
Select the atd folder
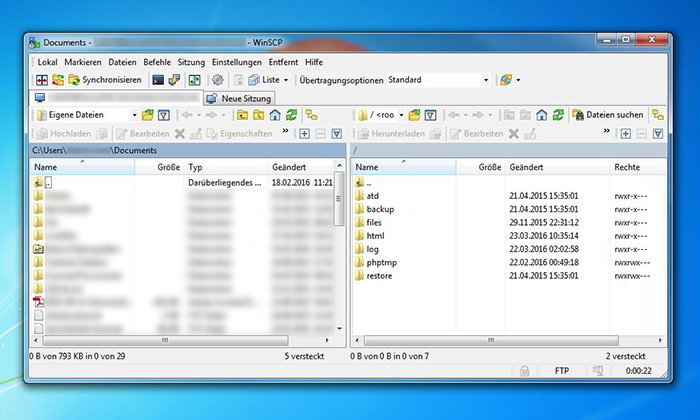click(372, 196)
